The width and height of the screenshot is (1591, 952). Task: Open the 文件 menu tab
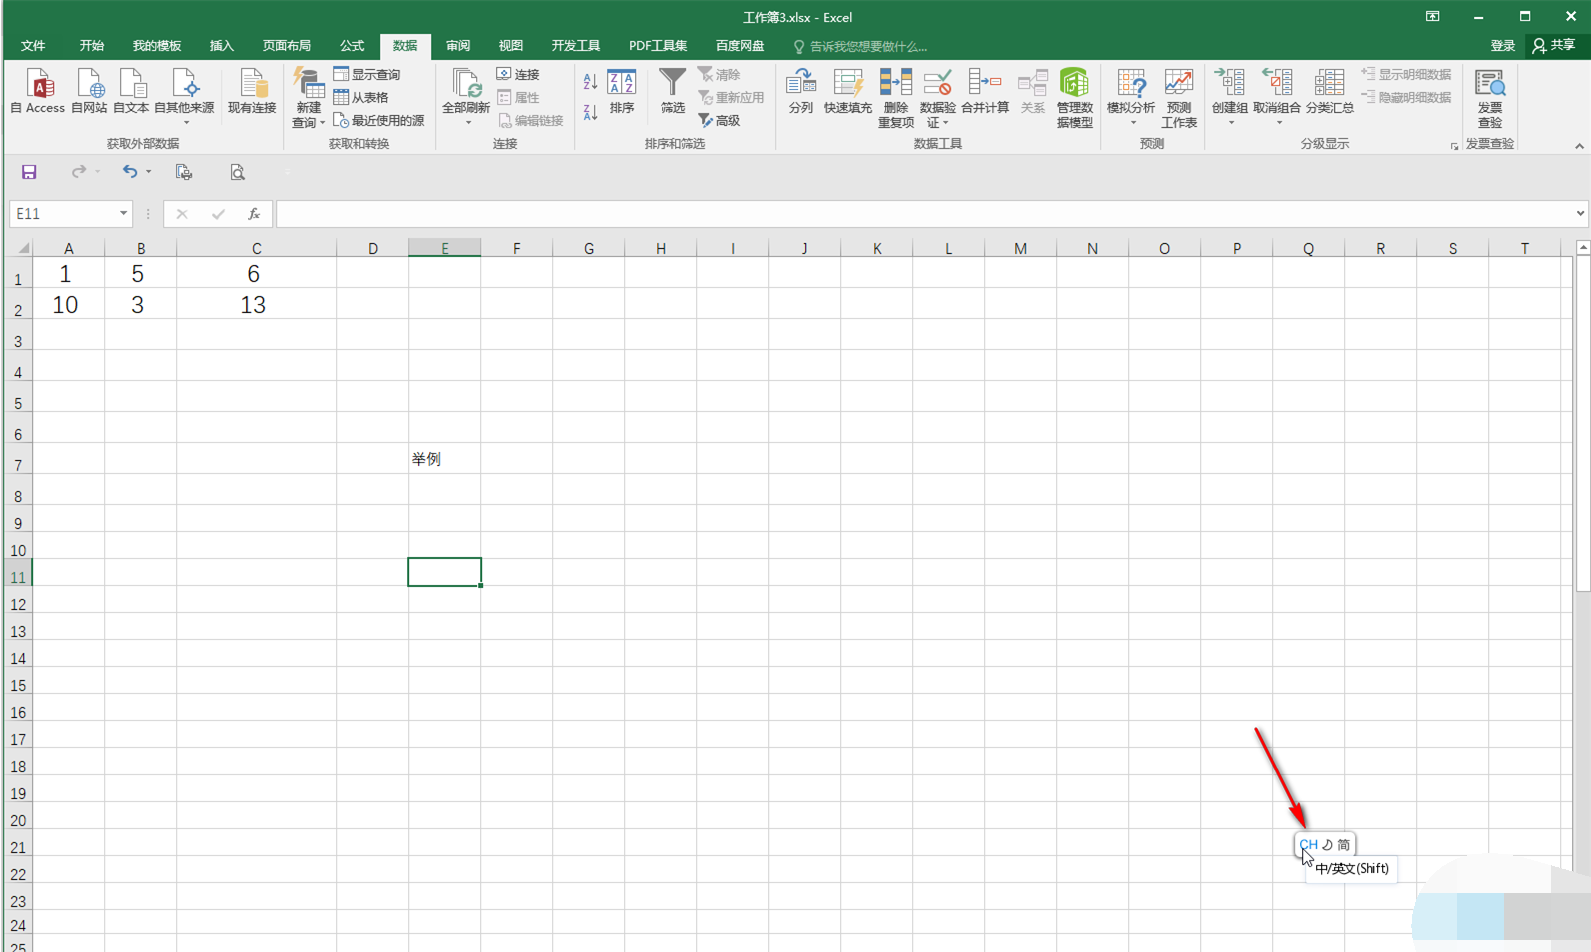pyautogui.click(x=33, y=46)
